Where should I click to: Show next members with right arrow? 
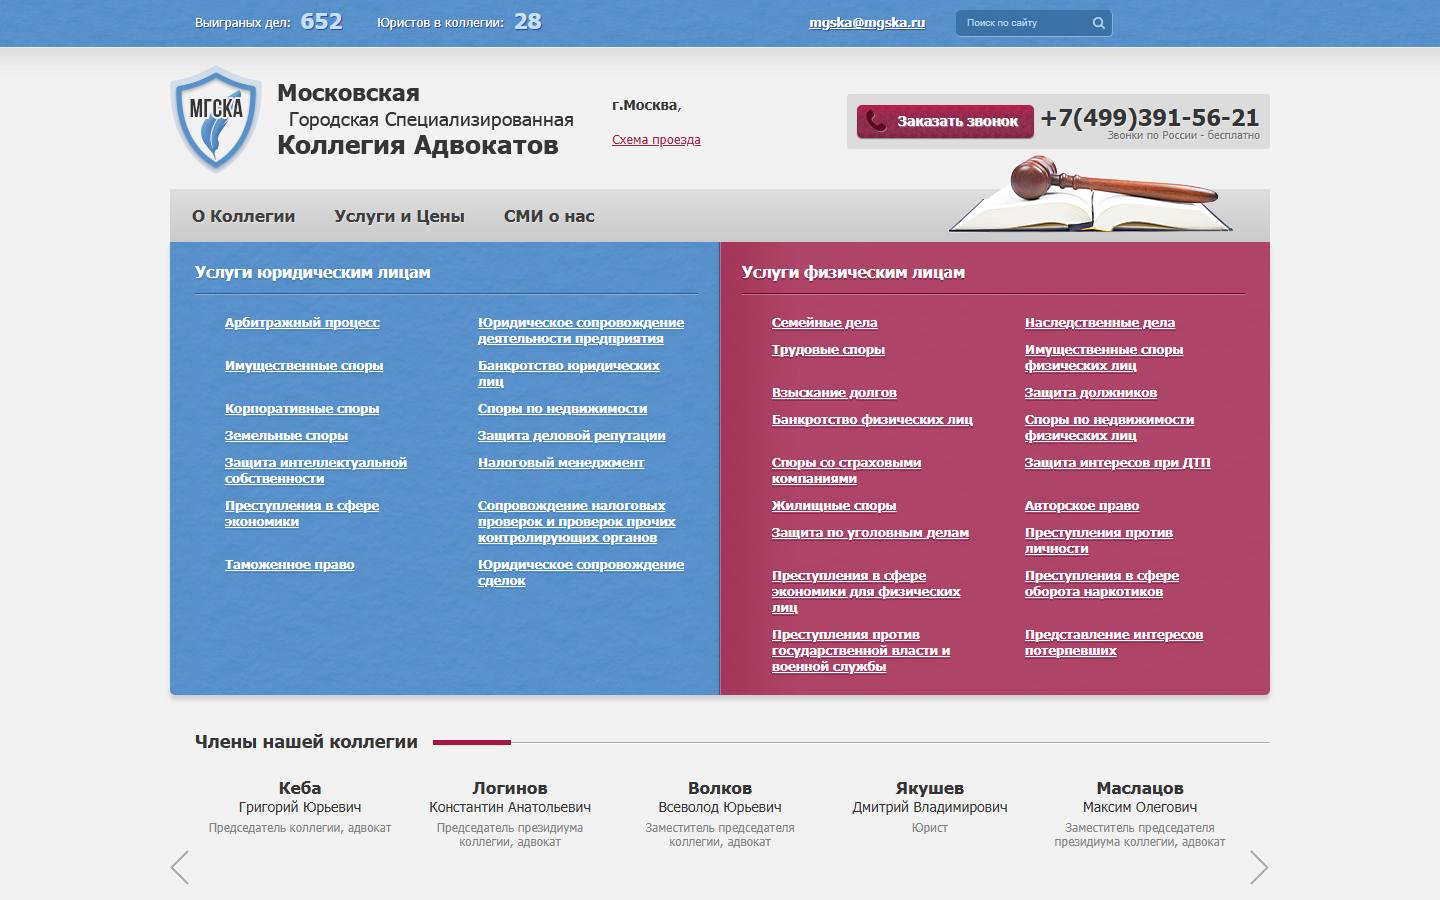pyautogui.click(x=1259, y=867)
